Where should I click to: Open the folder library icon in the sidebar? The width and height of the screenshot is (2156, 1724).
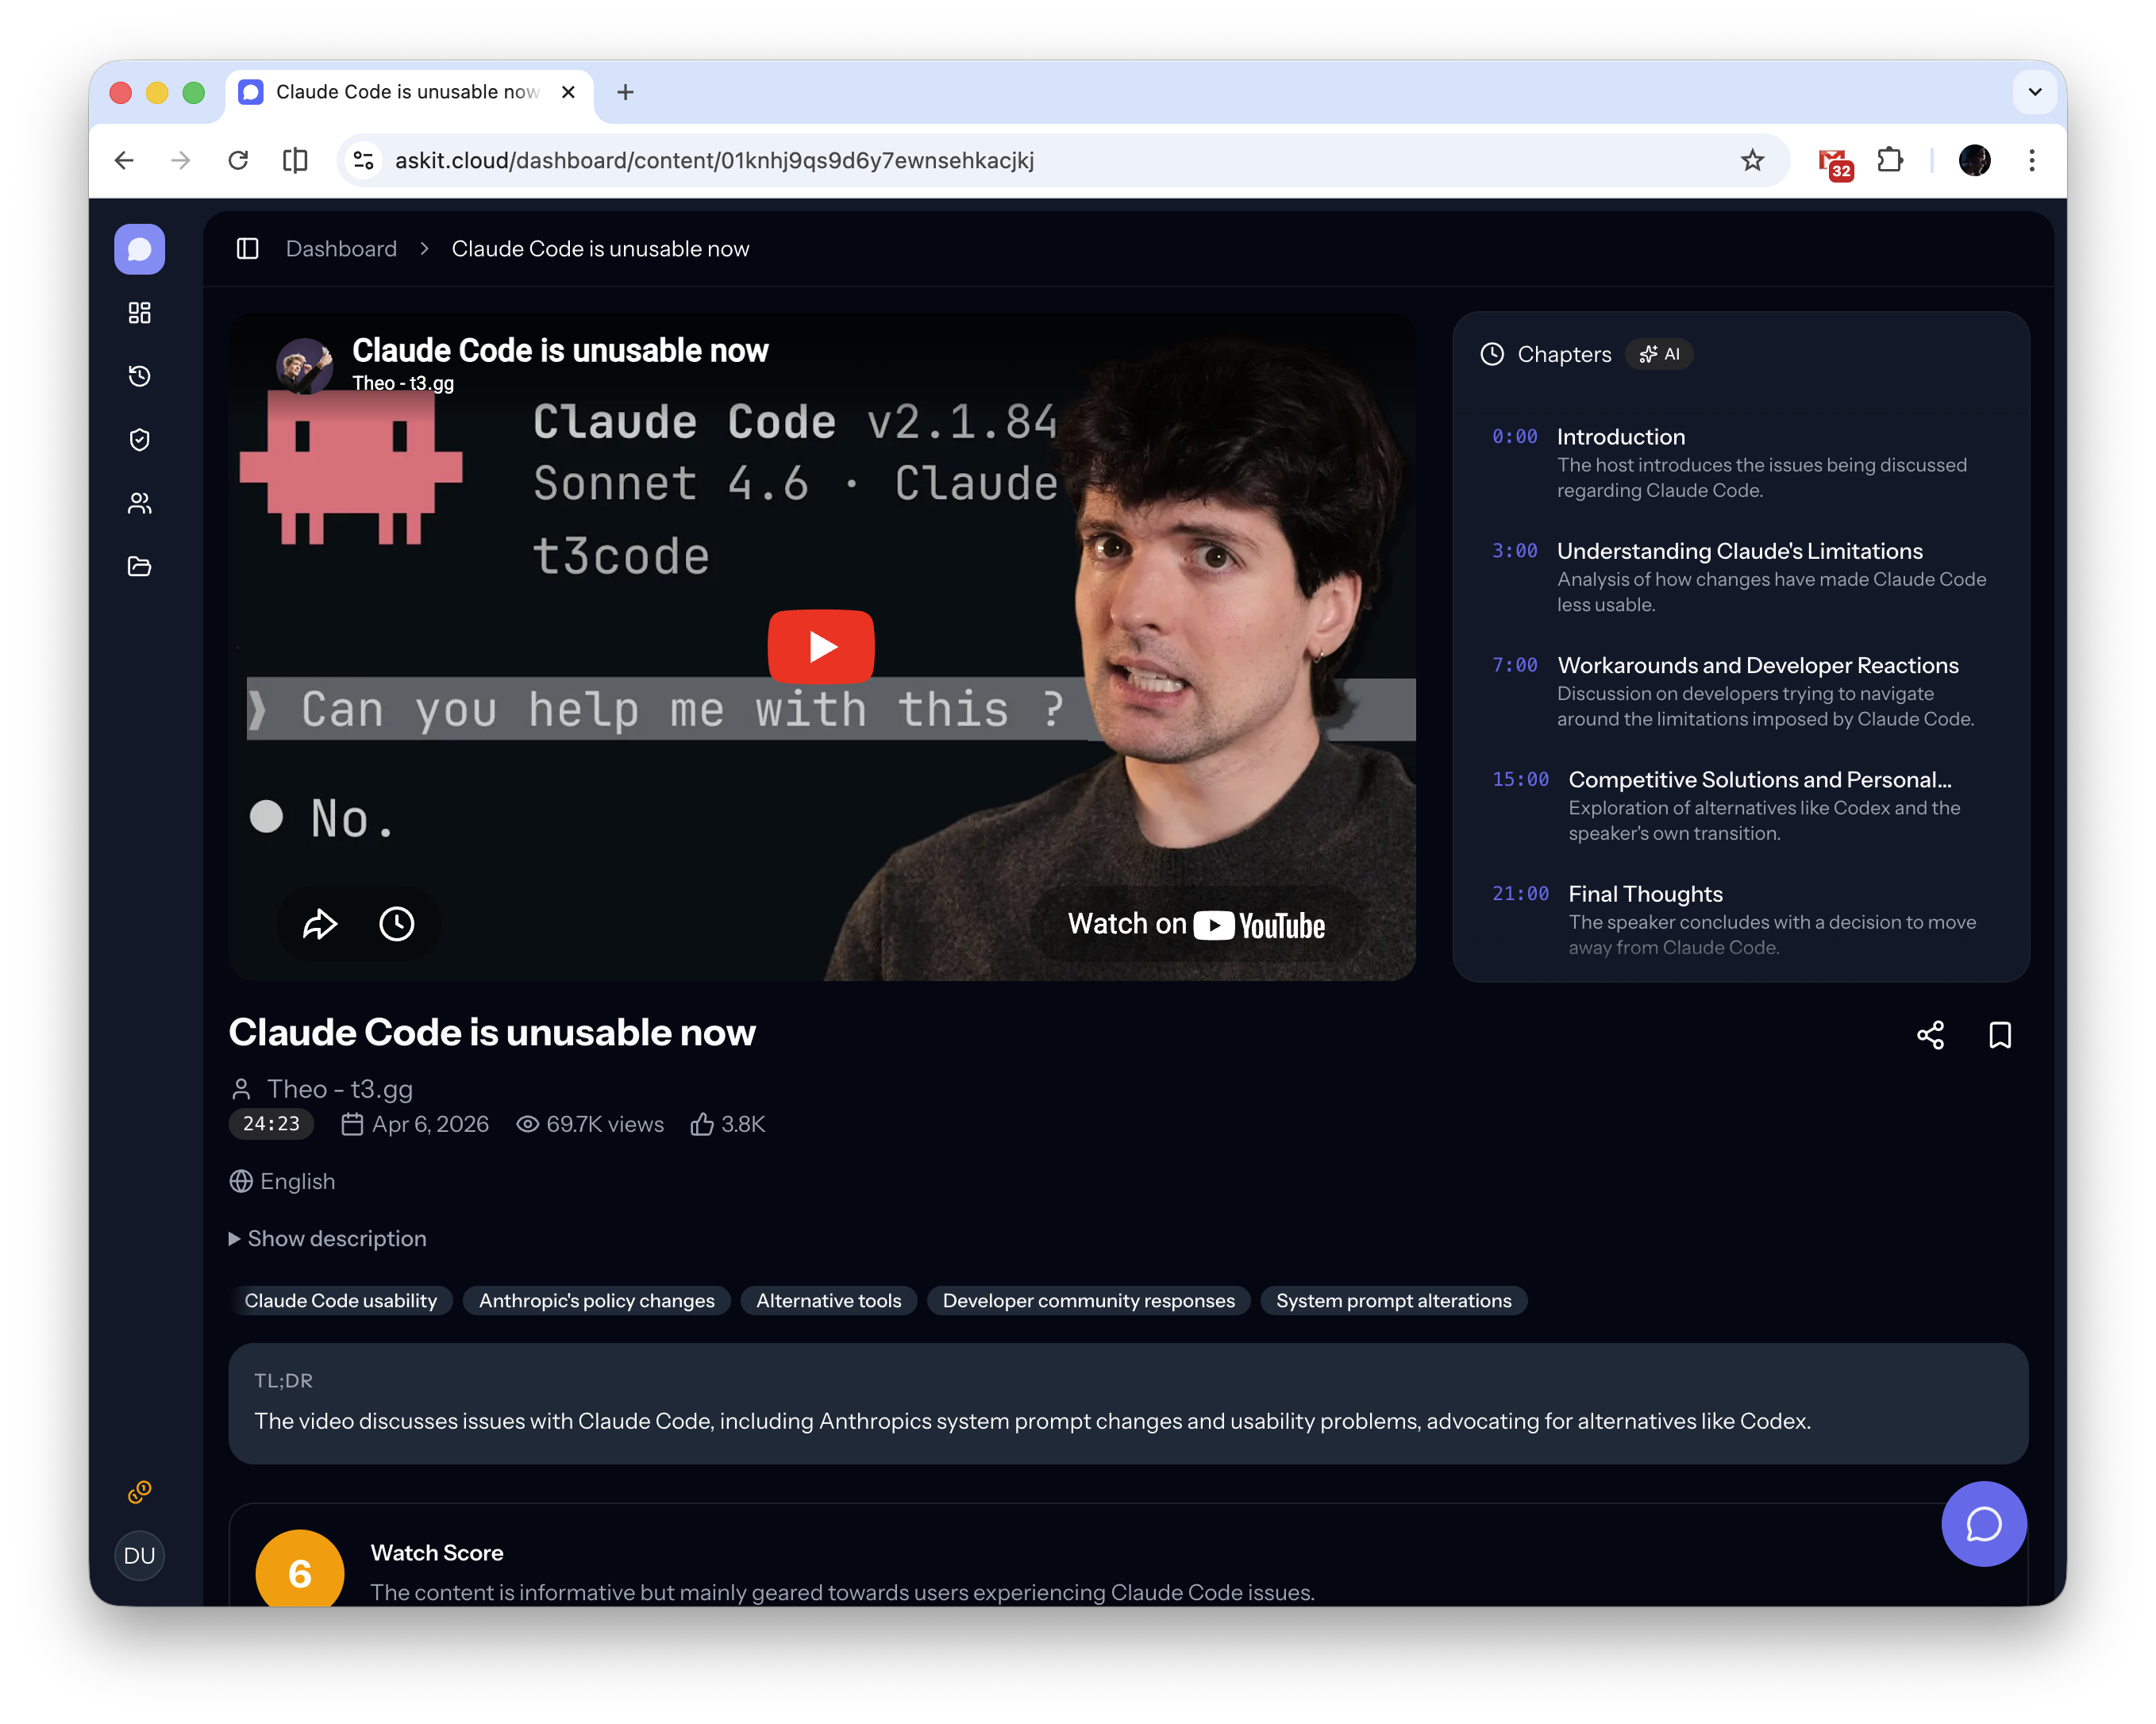click(x=139, y=566)
